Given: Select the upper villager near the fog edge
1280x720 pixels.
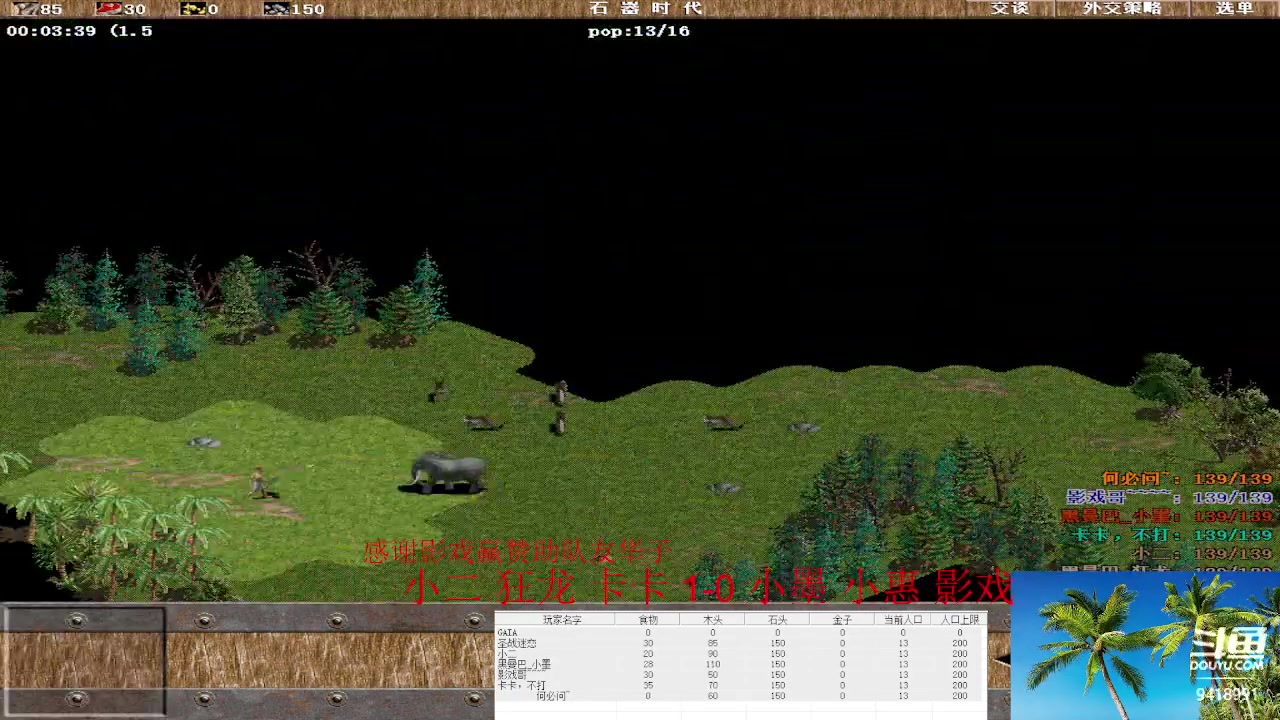Looking at the screenshot, I should (562, 391).
